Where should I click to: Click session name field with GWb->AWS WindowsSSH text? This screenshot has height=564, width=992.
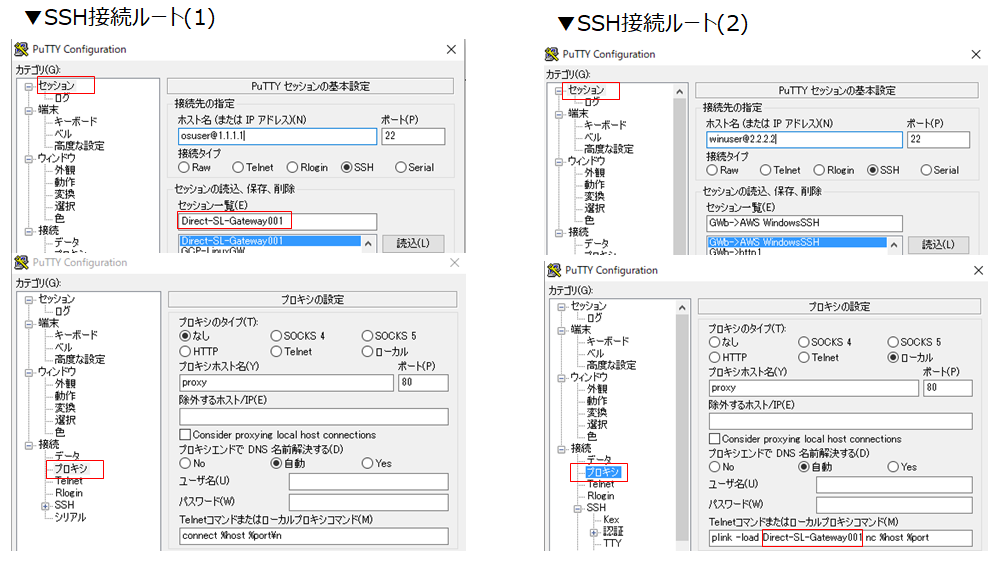coord(804,223)
